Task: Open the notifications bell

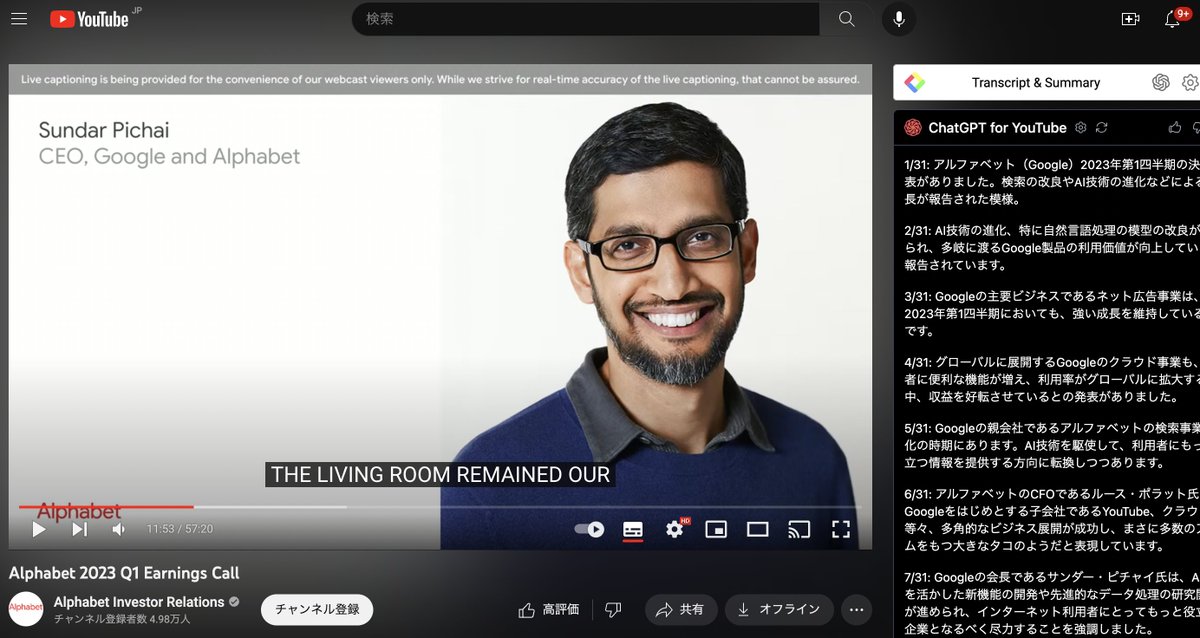Action: click(x=1174, y=19)
